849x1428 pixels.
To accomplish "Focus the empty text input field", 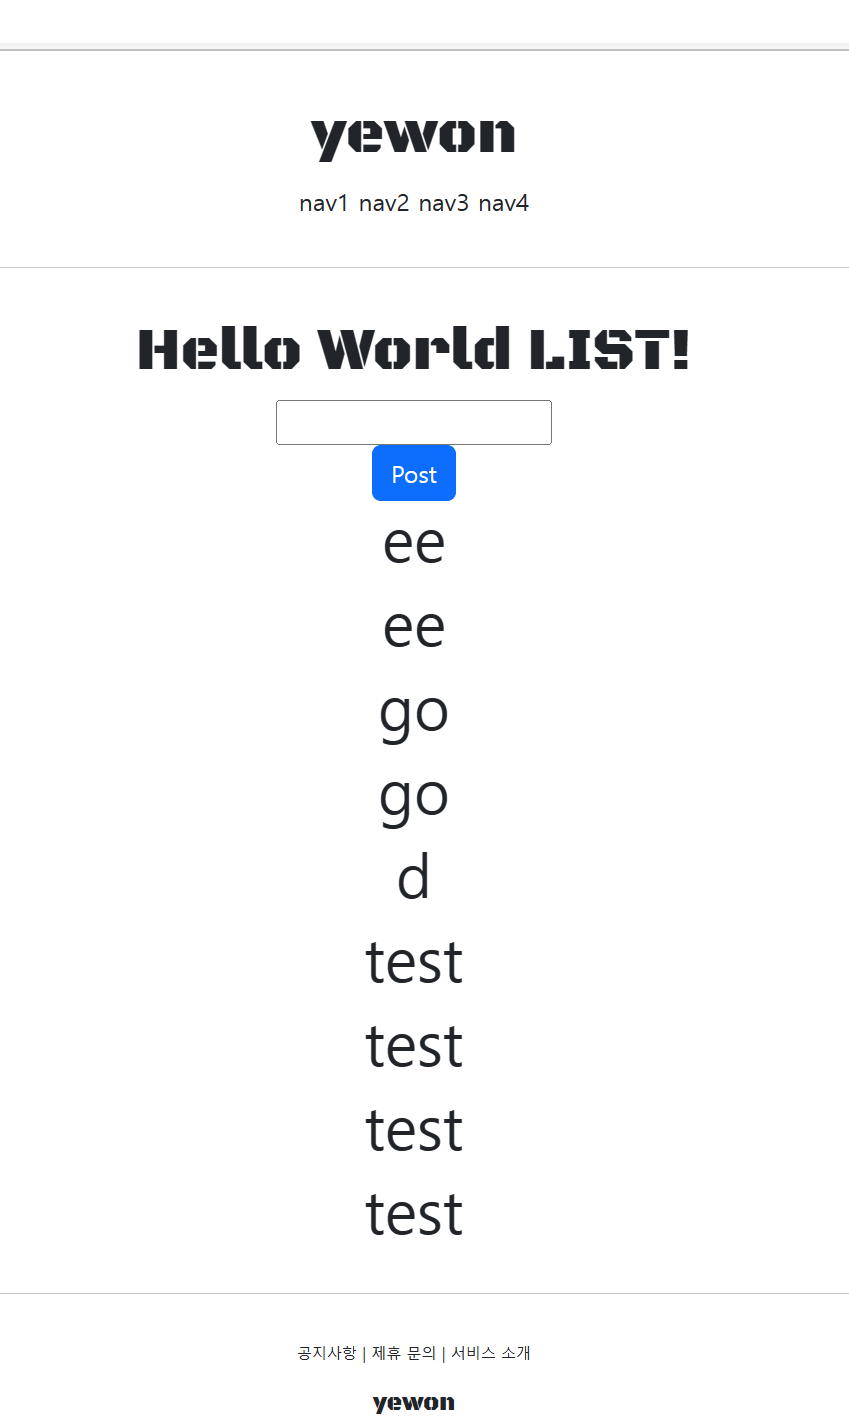I will (414, 422).
